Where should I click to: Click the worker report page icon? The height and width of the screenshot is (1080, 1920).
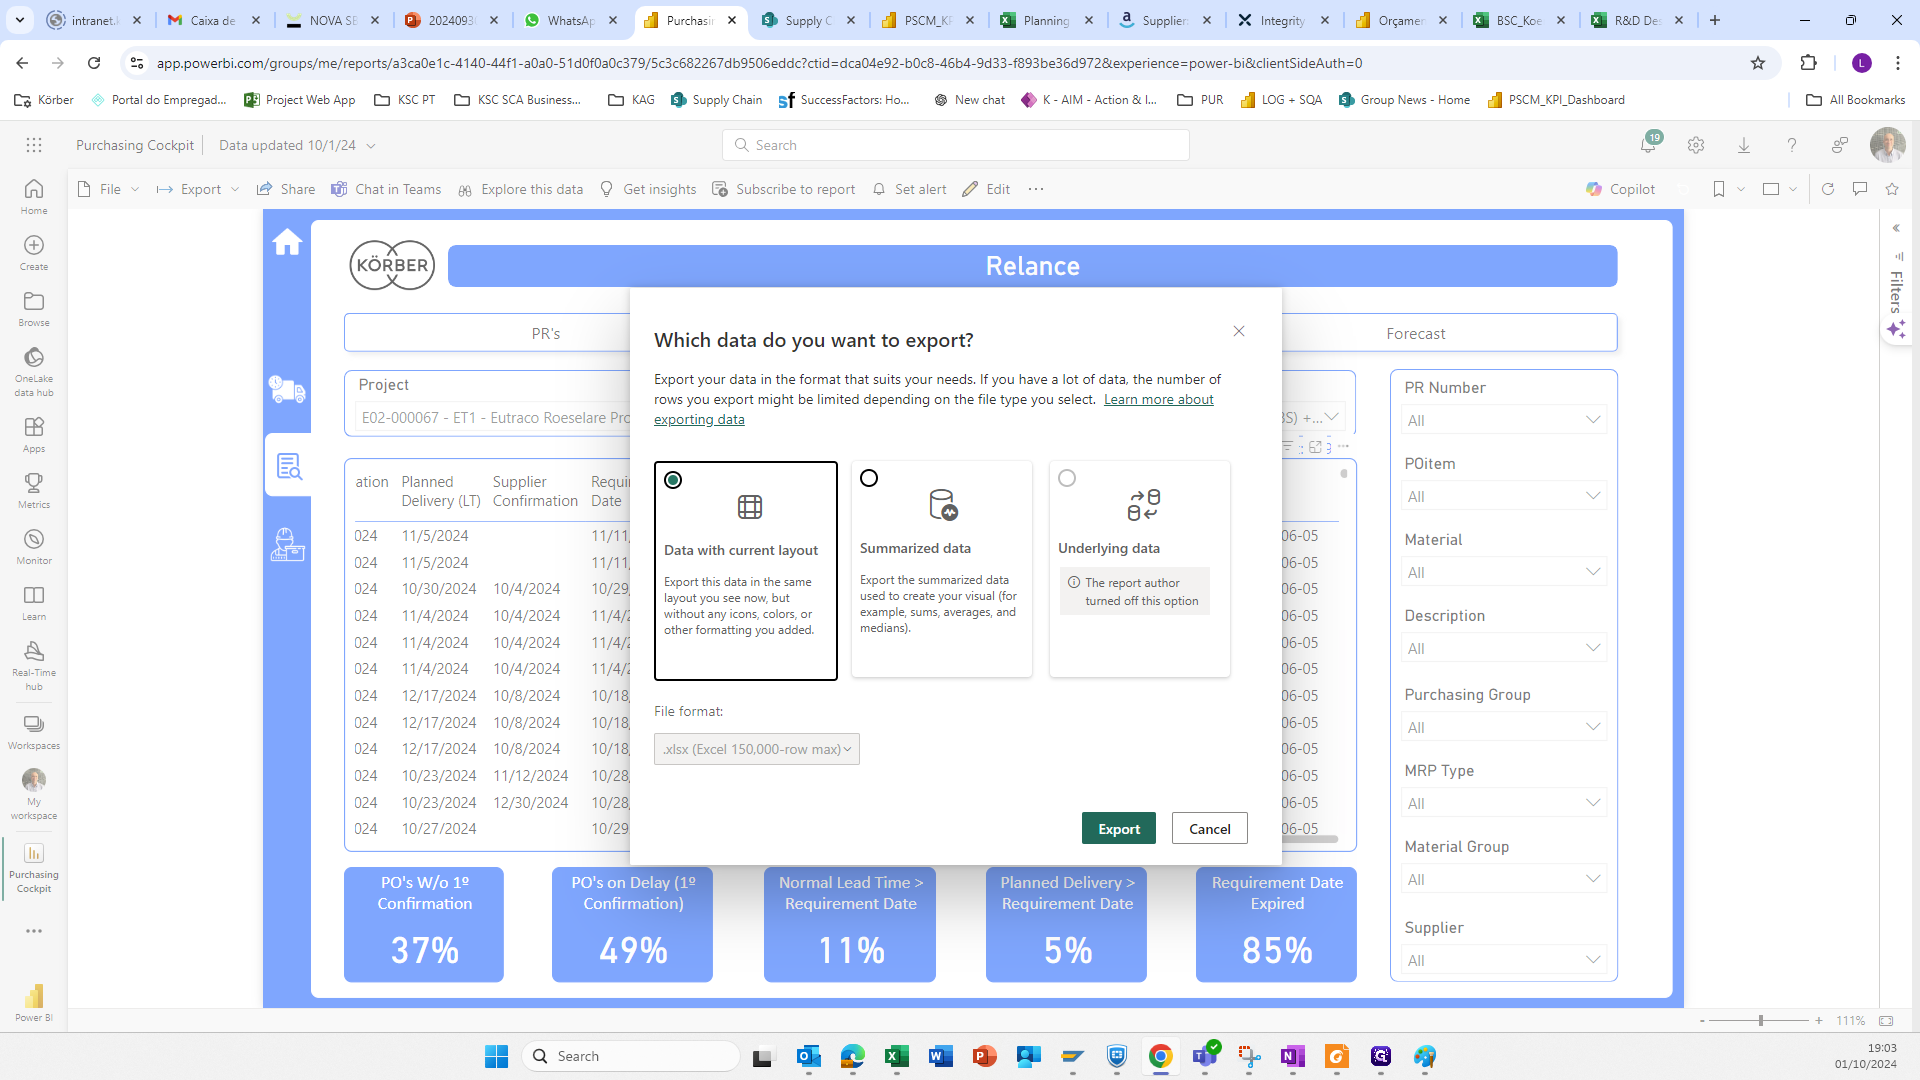pos(287,545)
